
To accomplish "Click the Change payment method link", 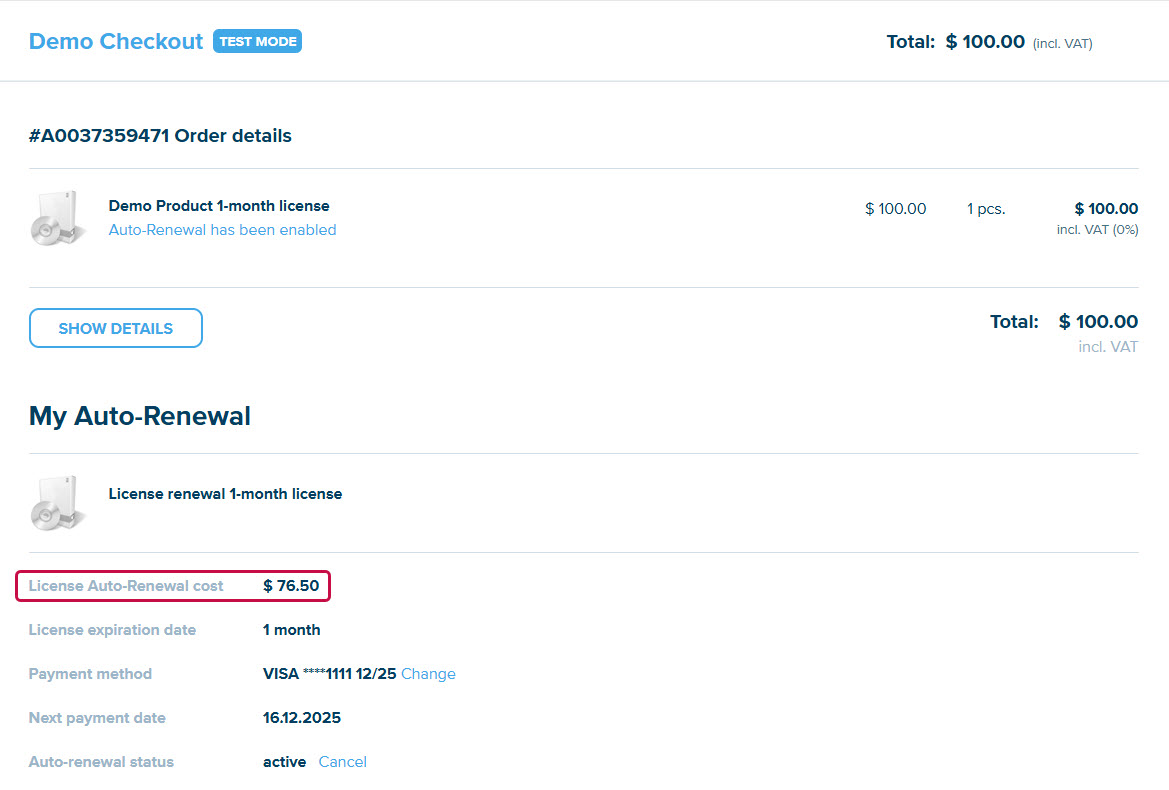I will [428, 674].
